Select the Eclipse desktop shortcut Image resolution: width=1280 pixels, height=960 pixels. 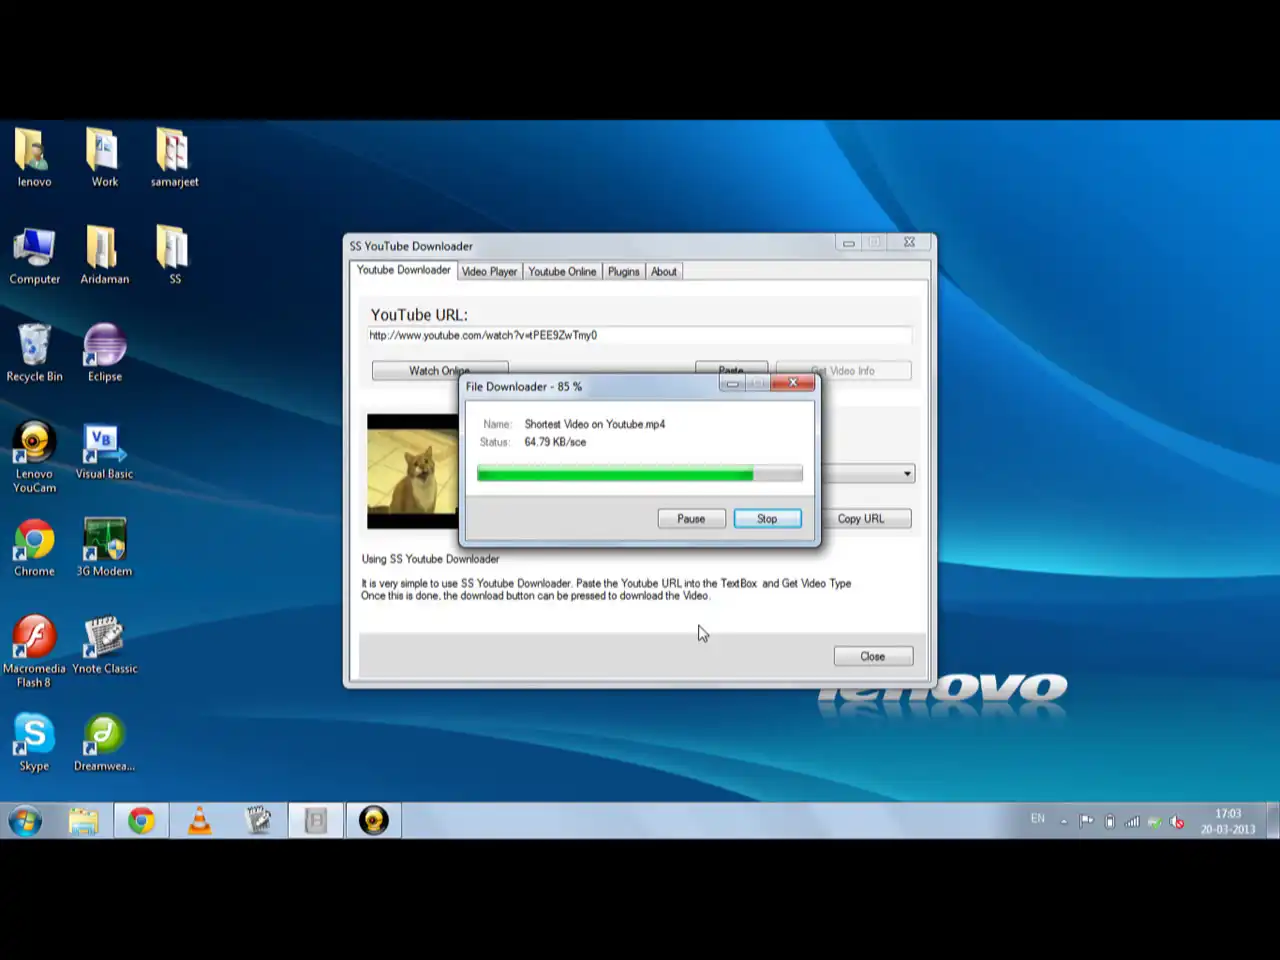tap(104, 352)
